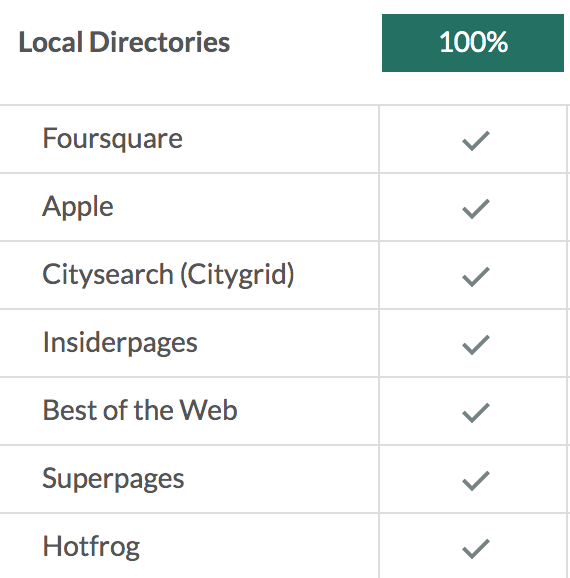
Task: Select the Hotfrog directory label
Action: tap(91, 547)
